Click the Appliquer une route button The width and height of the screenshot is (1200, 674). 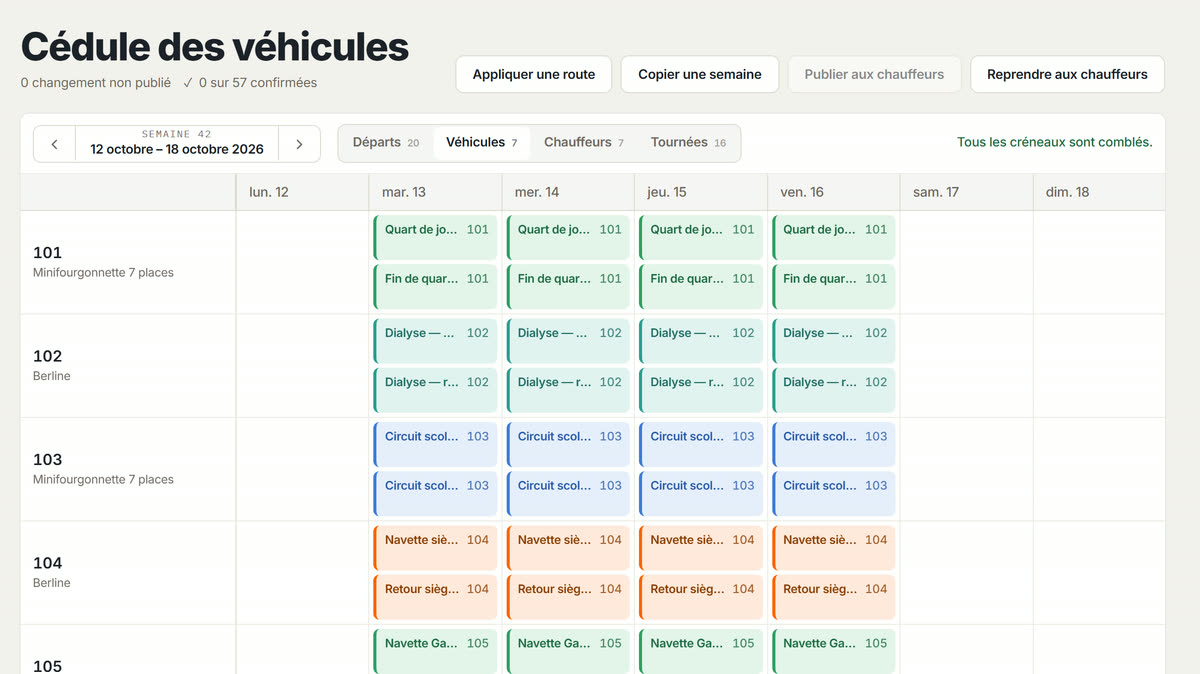pyautogui.click(x=534, y=74)
